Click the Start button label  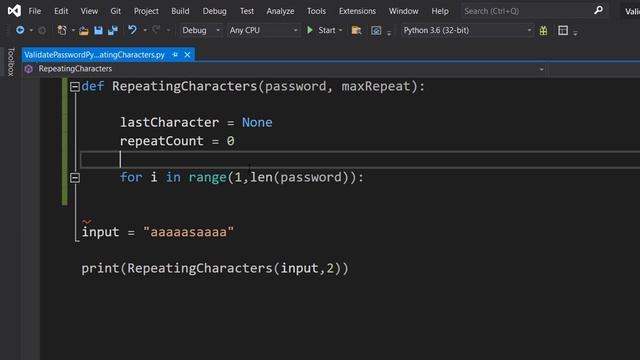(327, 30)
